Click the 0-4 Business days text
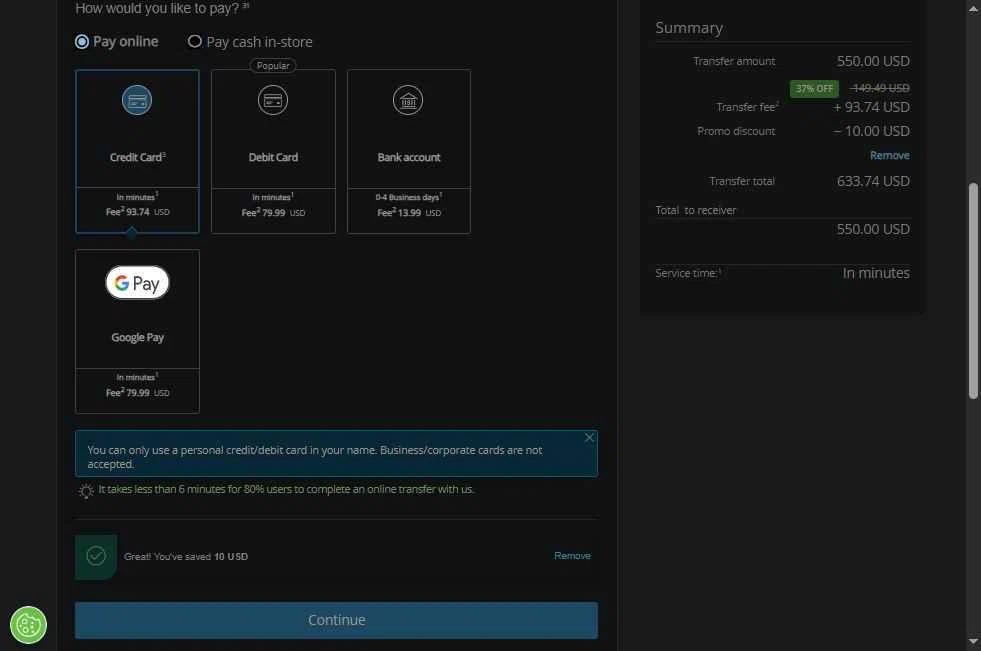This screenshot has width=981, height=651. 409,197
